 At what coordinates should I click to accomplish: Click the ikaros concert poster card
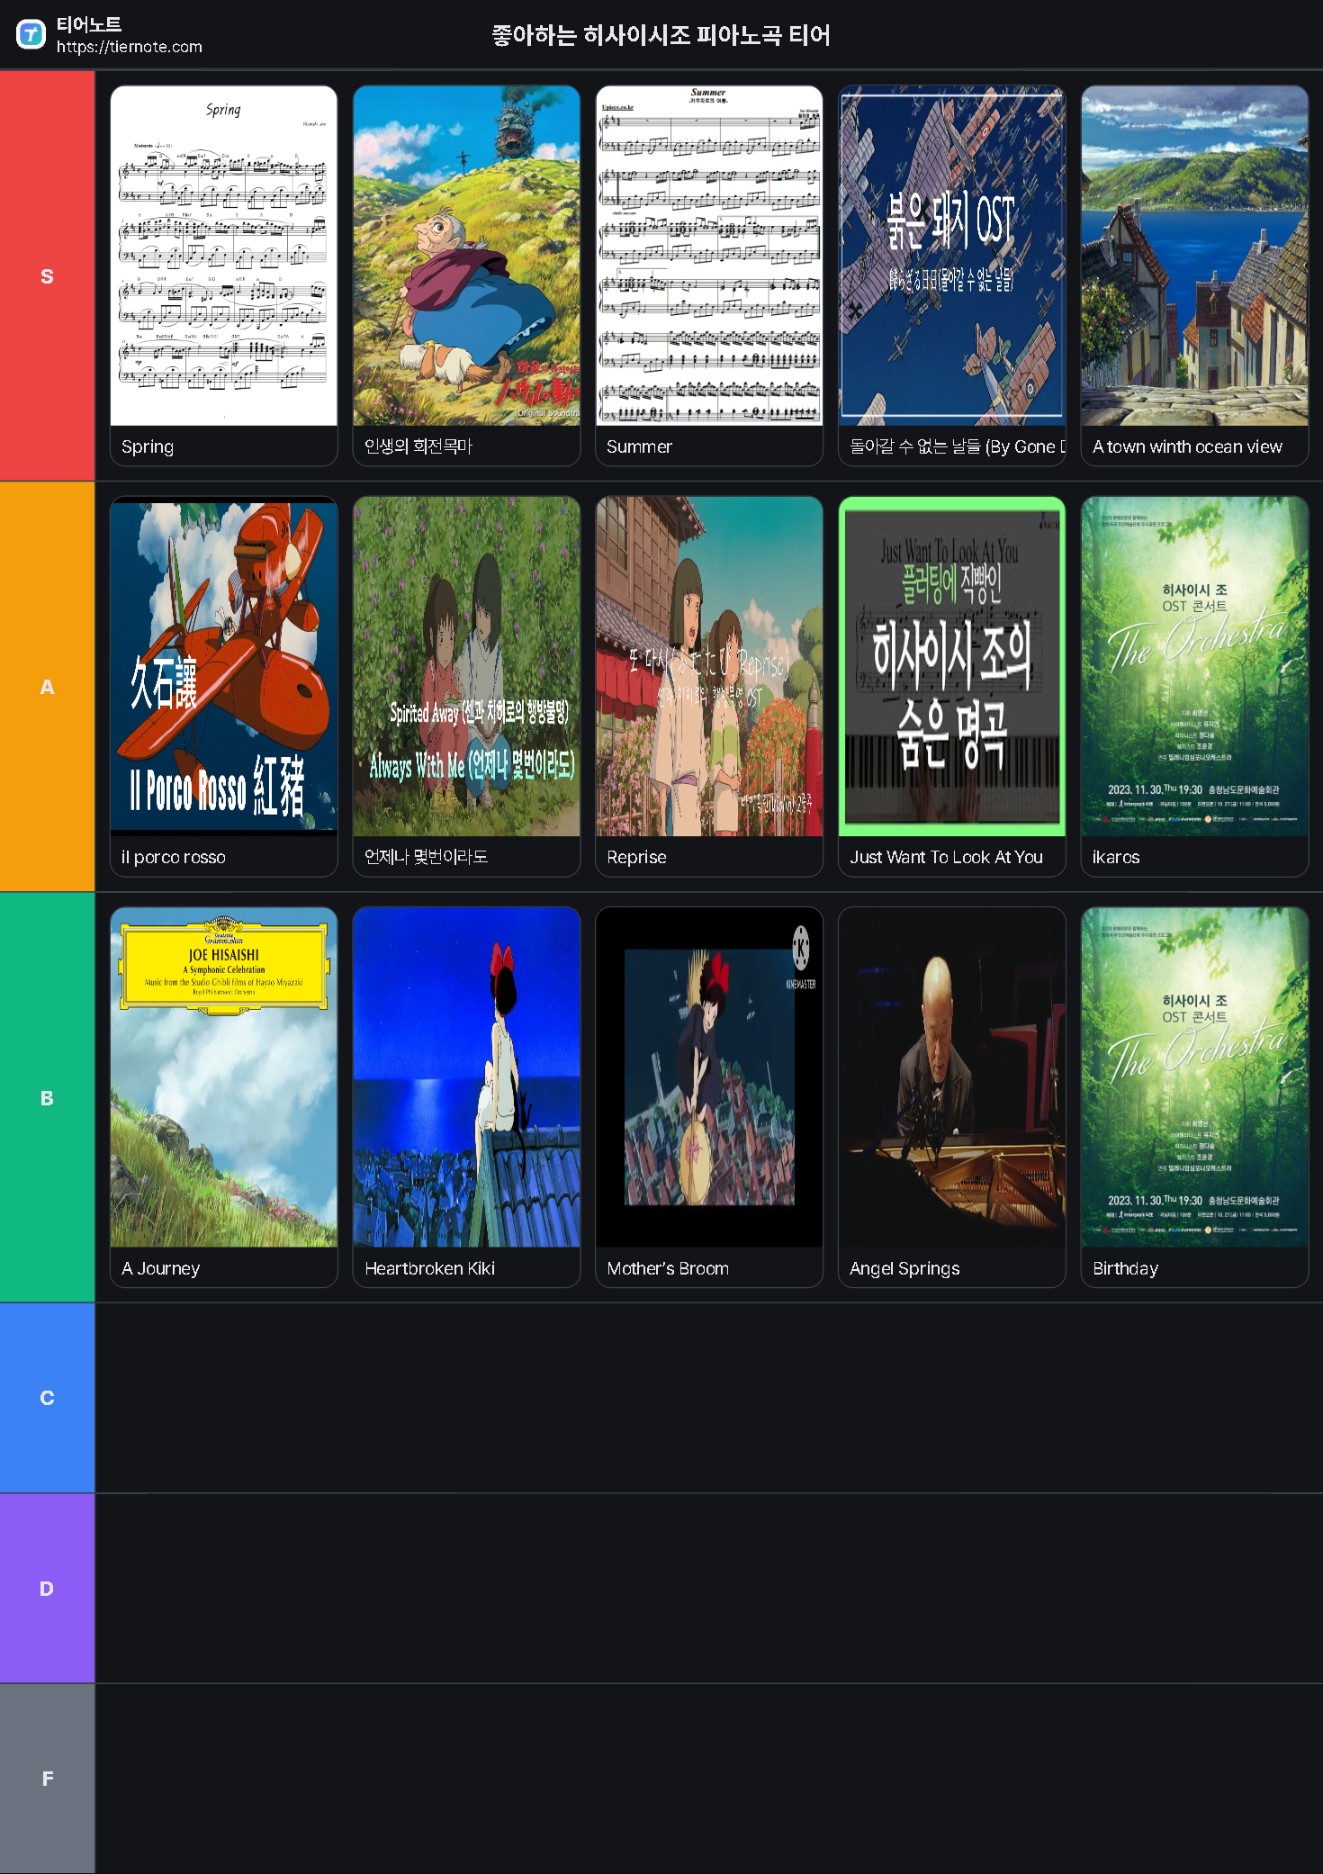(x=1194, y=686)
